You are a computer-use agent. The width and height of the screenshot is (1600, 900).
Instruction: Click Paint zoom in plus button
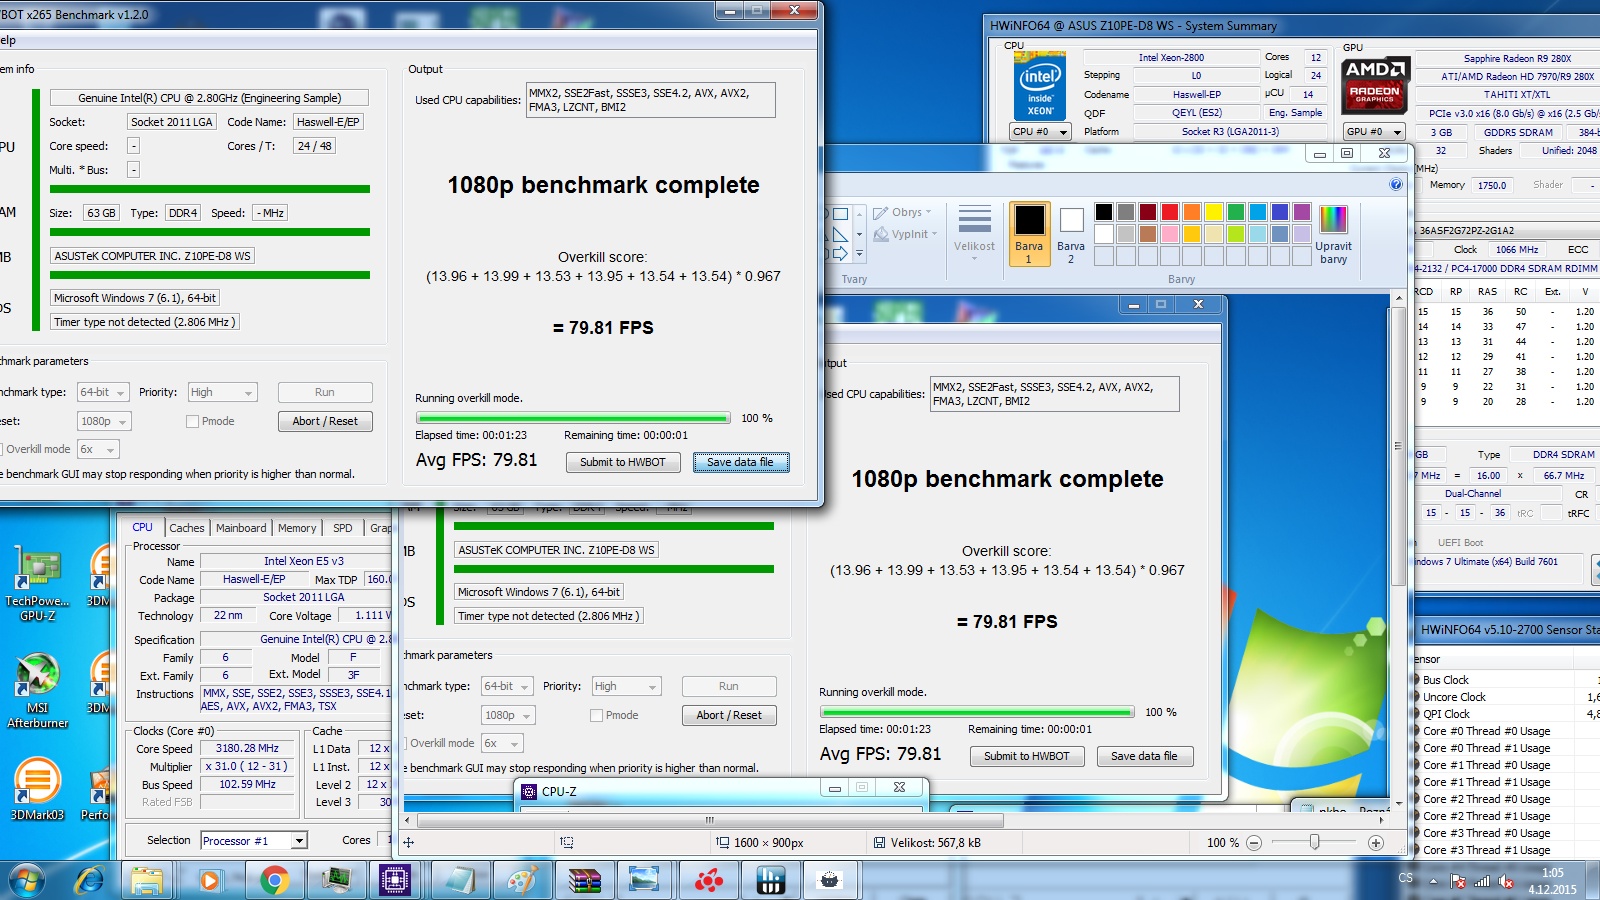1376,843
